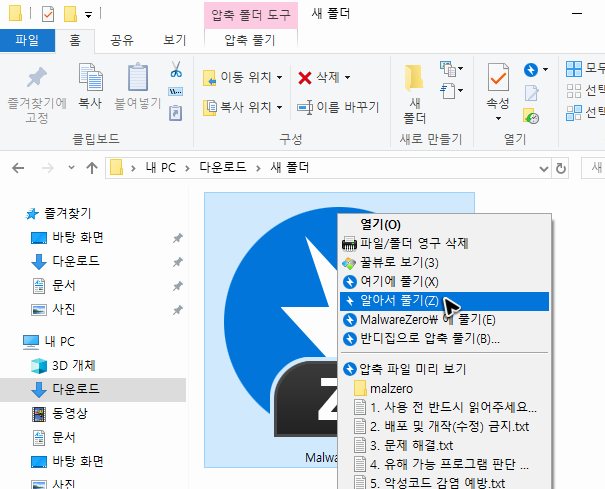The height and width of the screenshot is (489, 605).
Task: Select 3D Objects (3D 개체) in navigation pane
Action: coord(74,365)
